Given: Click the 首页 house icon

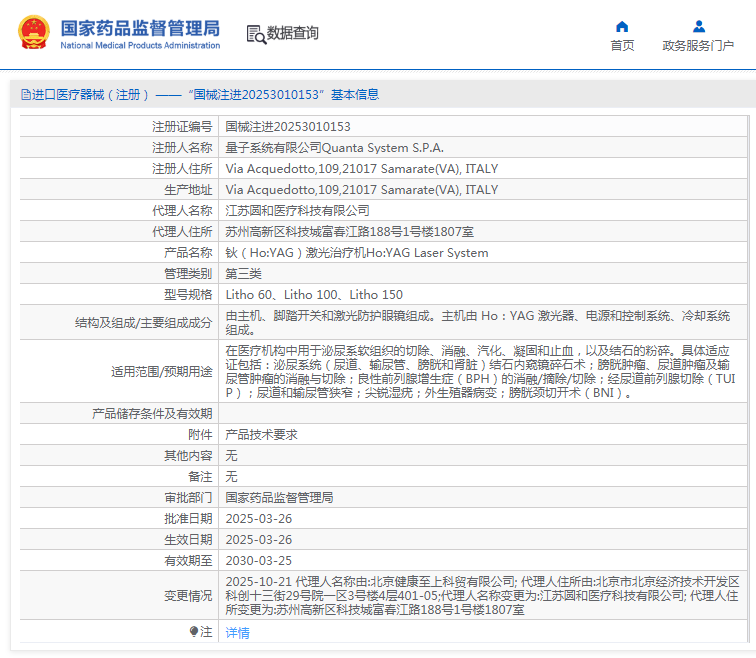Looking at the screenshot, I should (x=622, y=26).
